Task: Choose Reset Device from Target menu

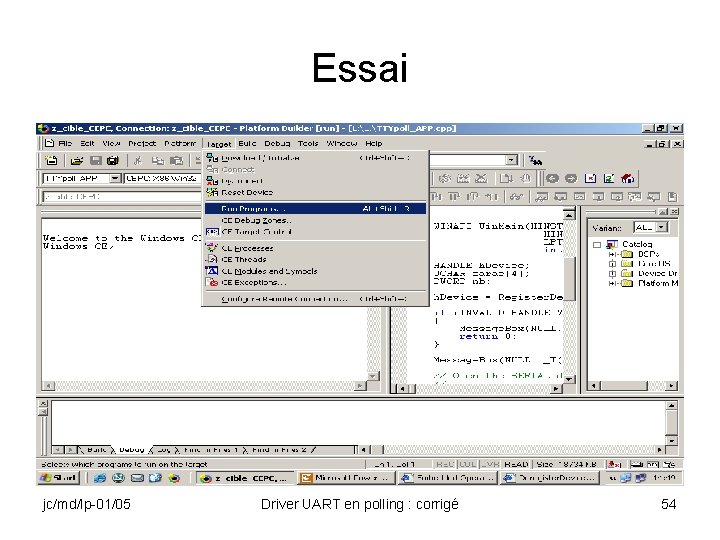Action: coord(315,192)
